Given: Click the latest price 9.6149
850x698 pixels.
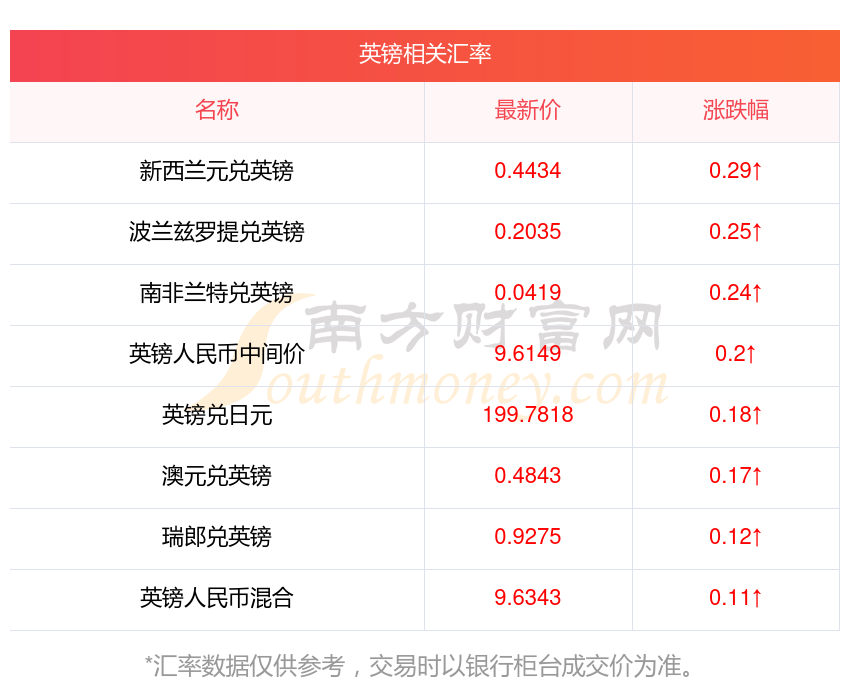Looking at the screenshot, I should 527,353.
